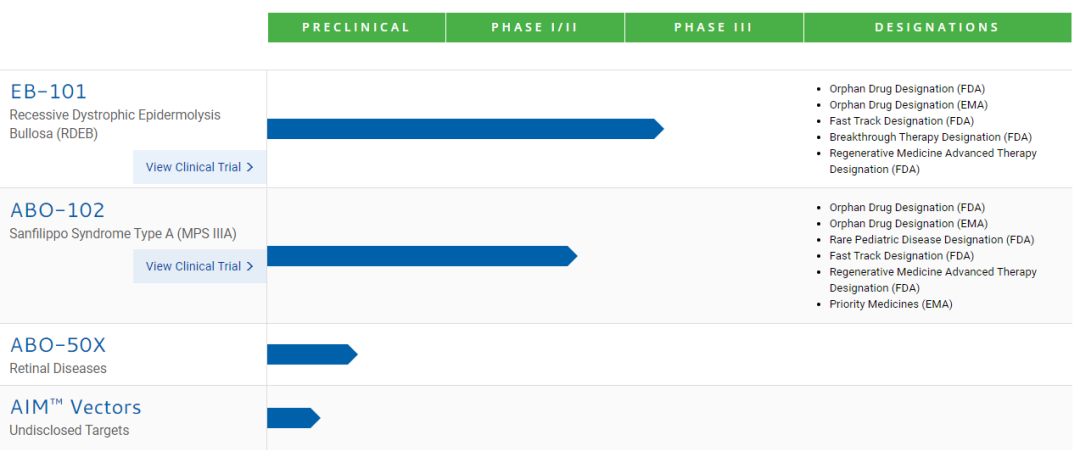Click Priority Medicines (EMA) list item

[x=890, y=304]
